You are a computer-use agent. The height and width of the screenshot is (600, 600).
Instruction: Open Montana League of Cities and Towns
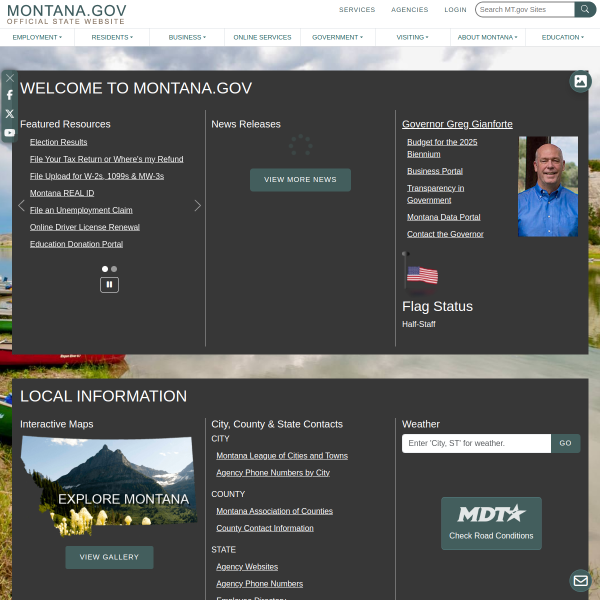[x=282, y=456]
